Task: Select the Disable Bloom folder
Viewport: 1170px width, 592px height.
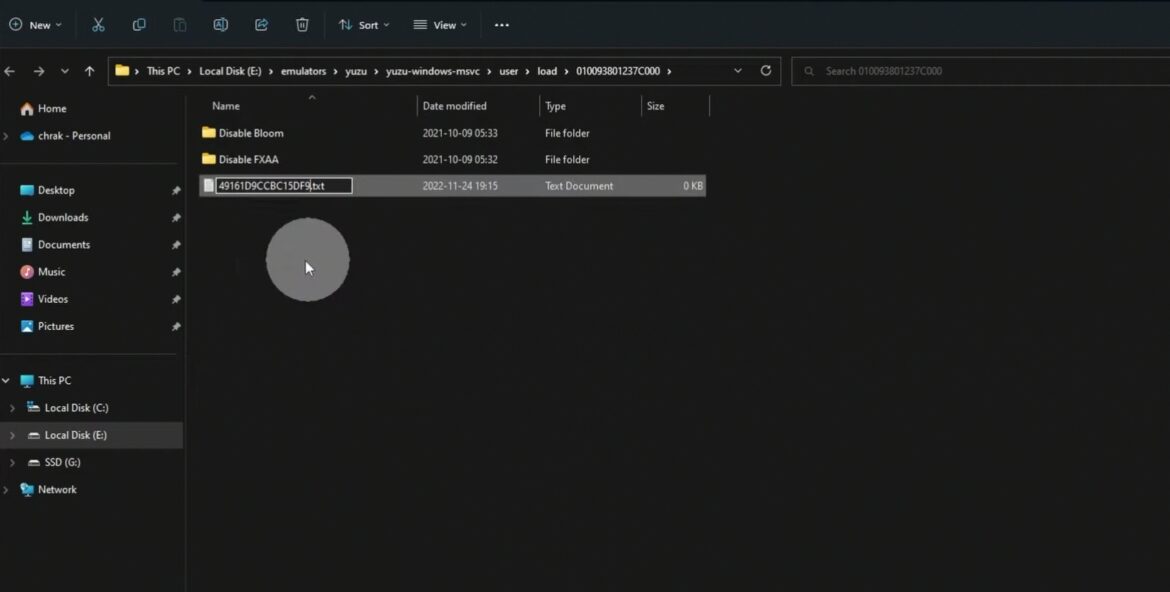Action: click(x=251, y=133)
